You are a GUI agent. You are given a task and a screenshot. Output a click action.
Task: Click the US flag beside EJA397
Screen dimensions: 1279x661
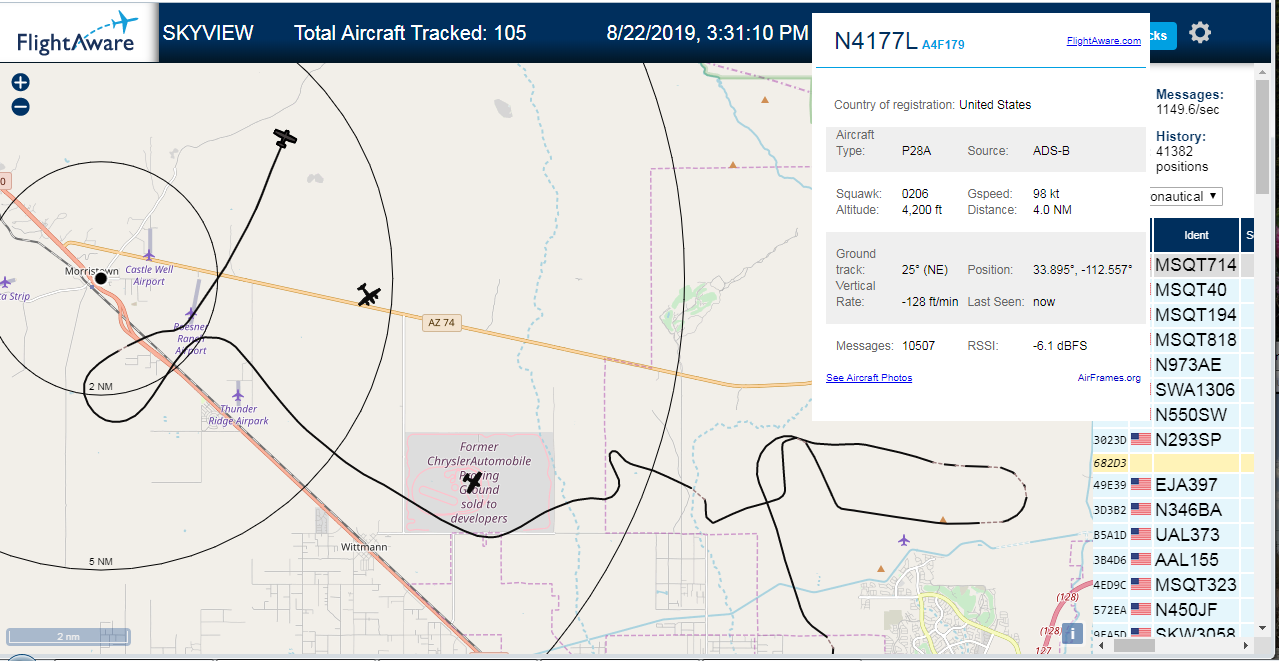click(1141, 485)
